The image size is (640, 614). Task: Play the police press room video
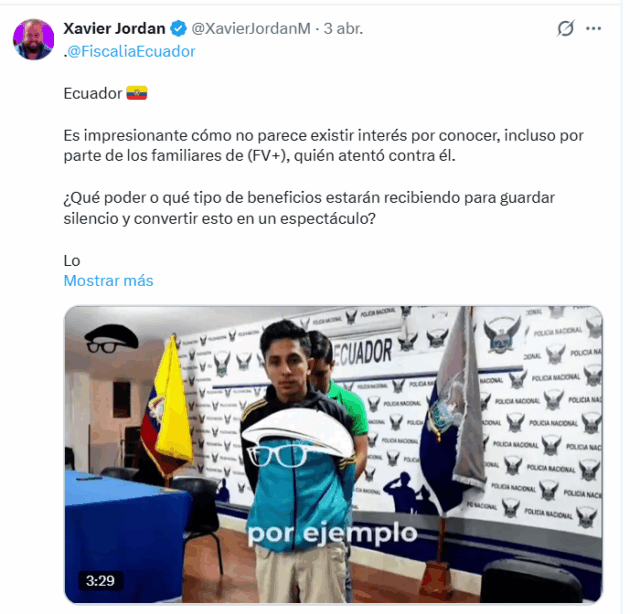click(x=333, y=454)
